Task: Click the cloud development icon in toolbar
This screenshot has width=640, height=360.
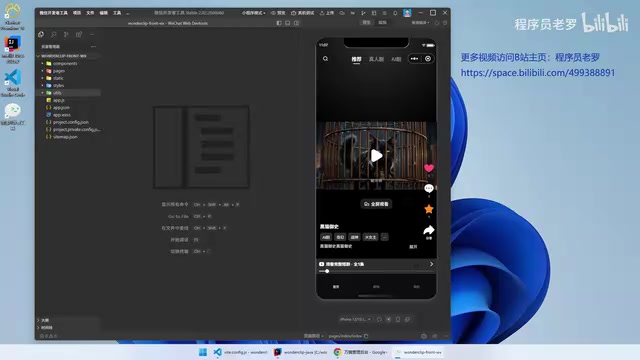Action: (342, 13)
